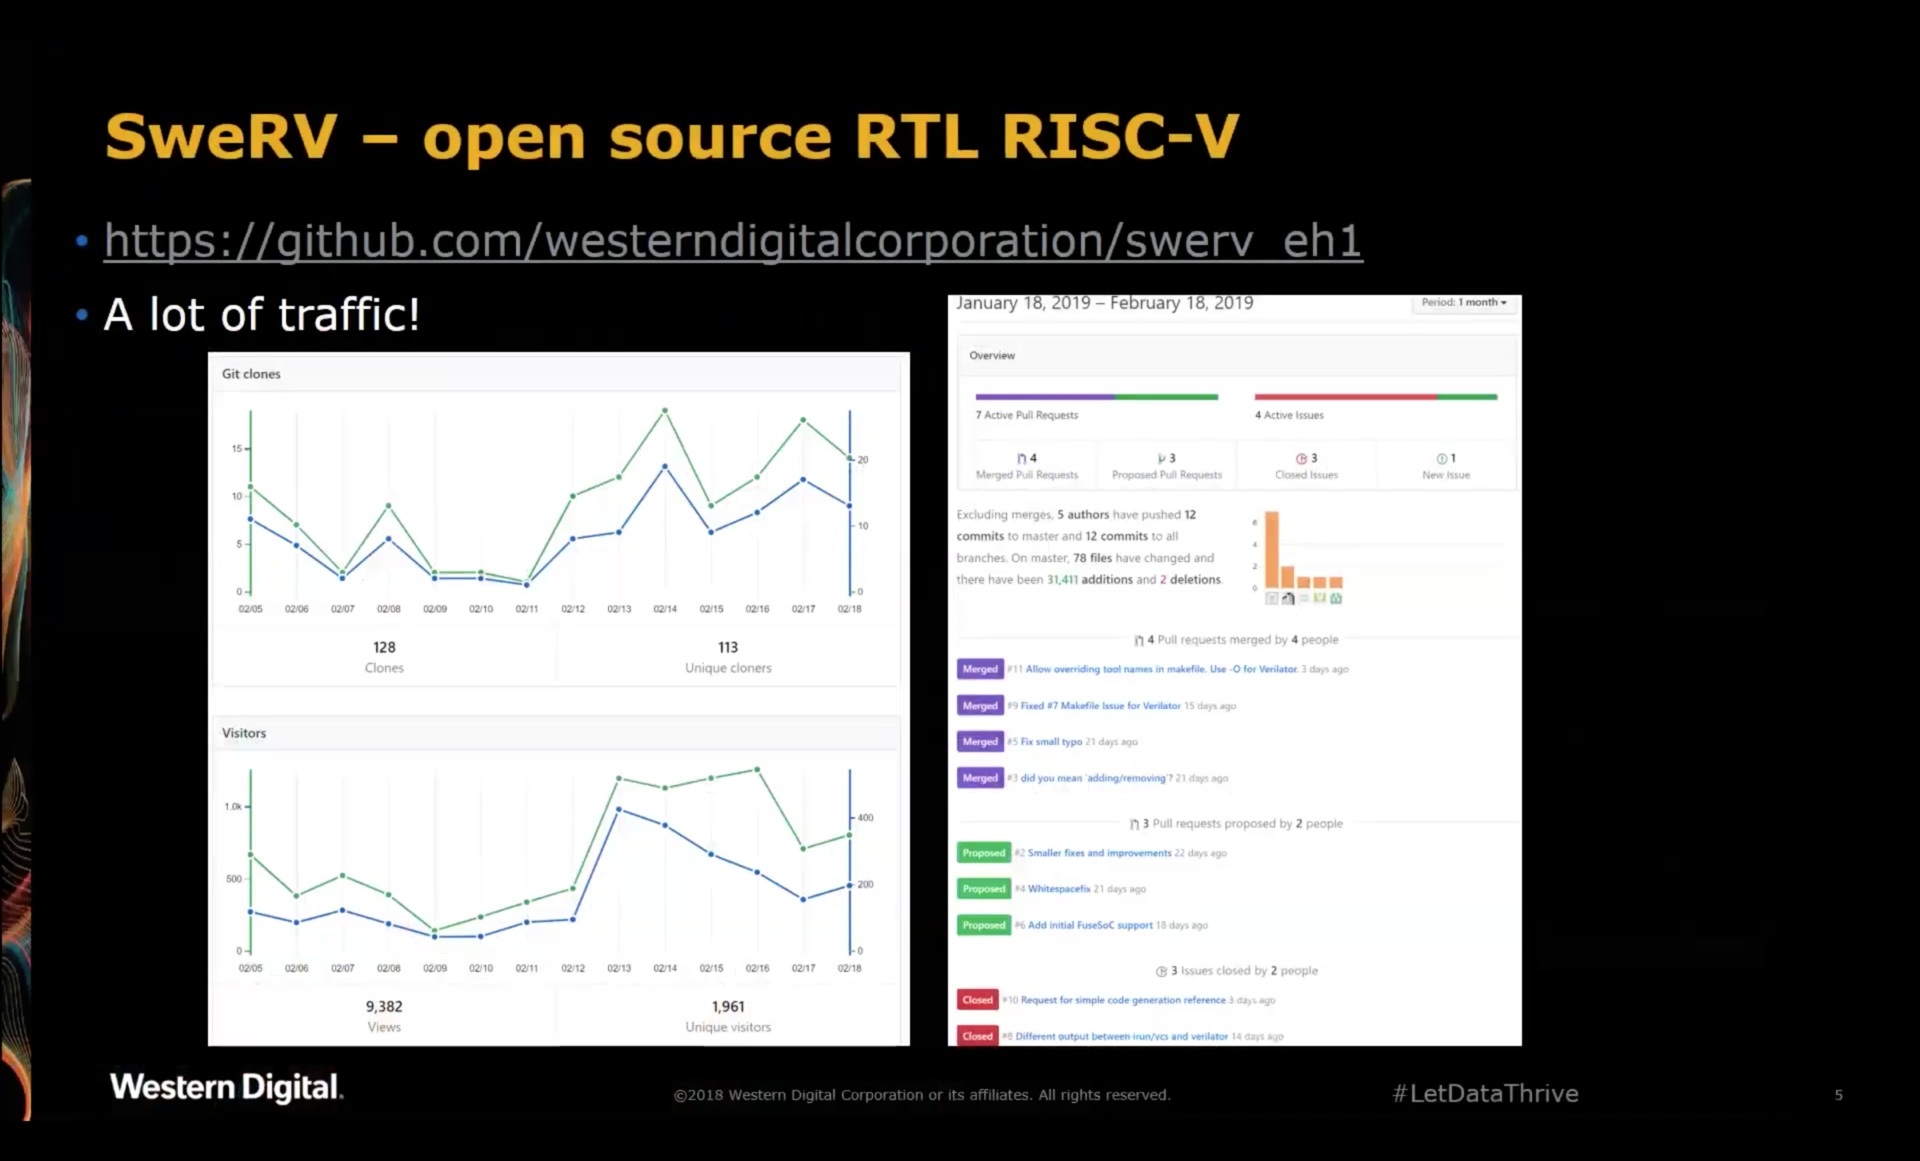Click merge icon in 'Pull requests merged by 4 people'
This screenshot has width=1920, height=1161.
coord(1139,640)
